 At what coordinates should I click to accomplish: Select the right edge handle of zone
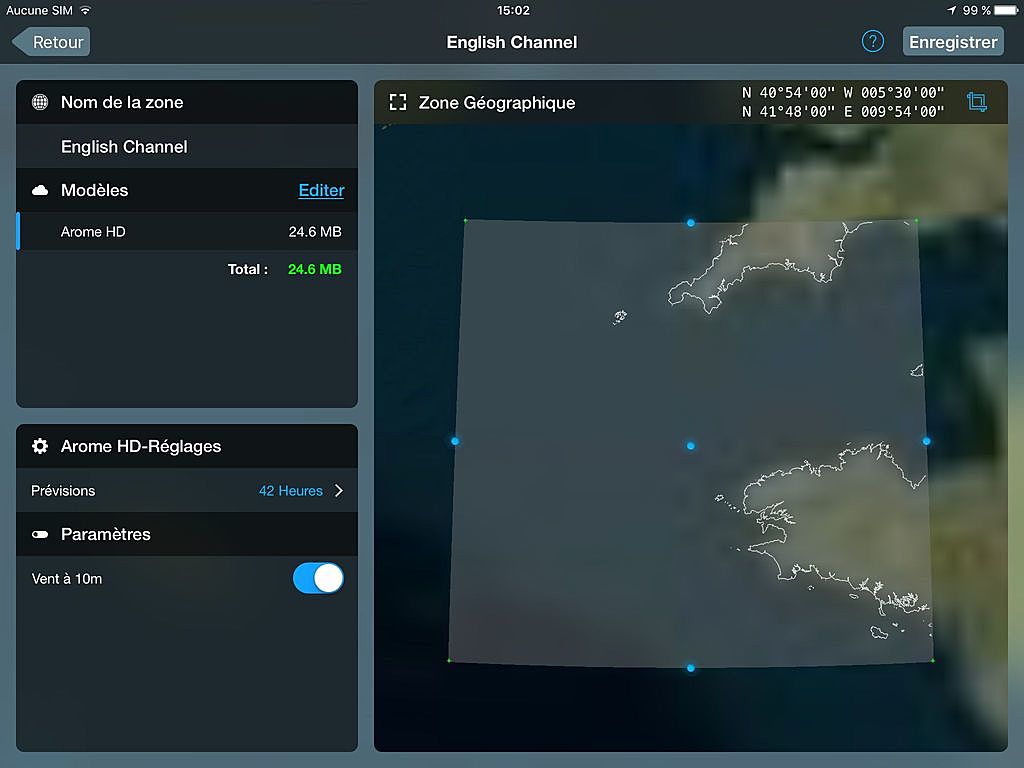(x=927, y=441)
